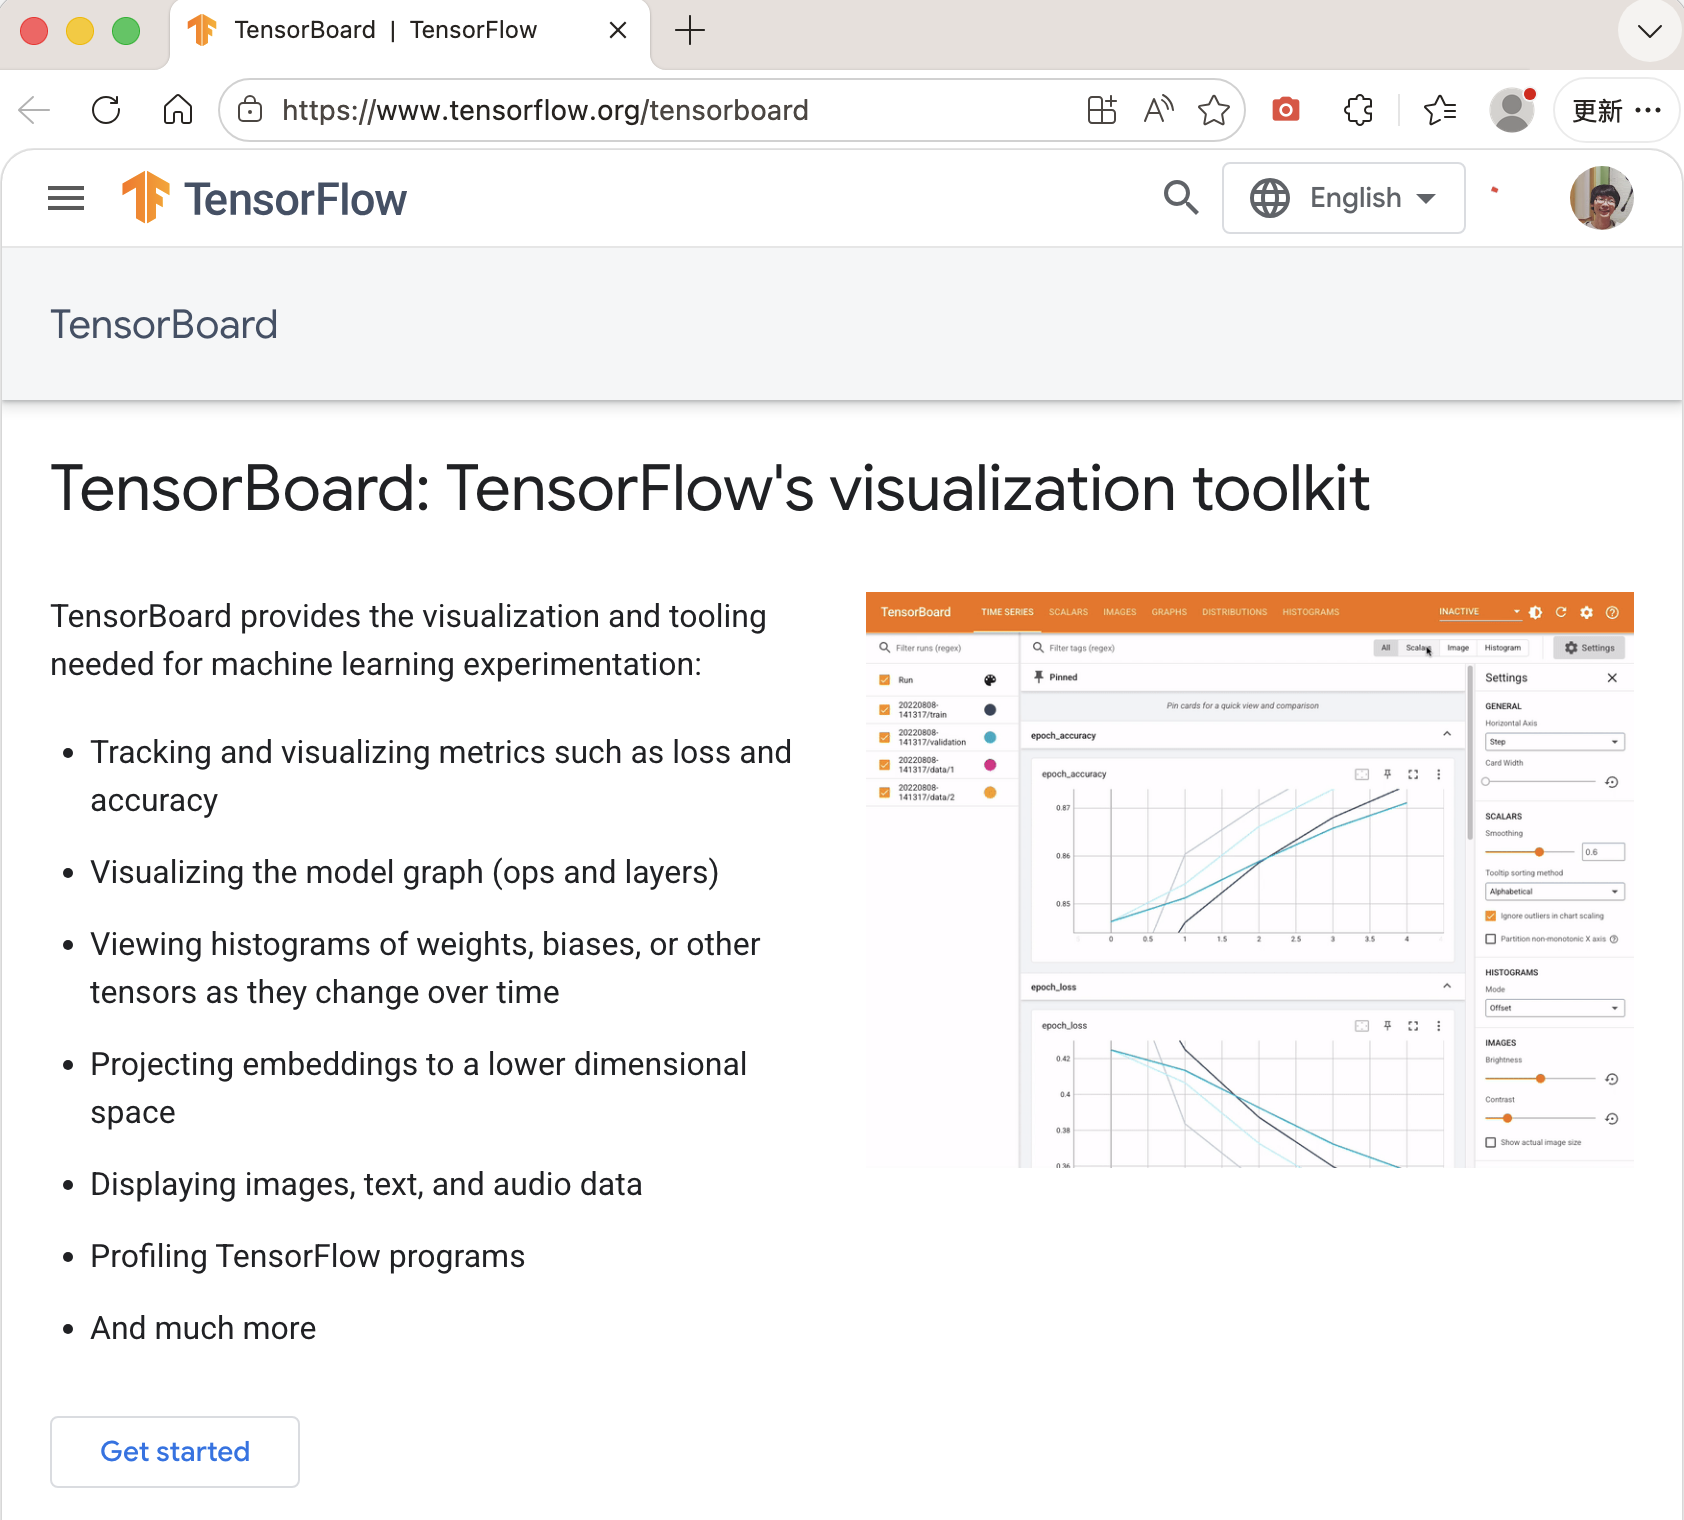Toggle the 141317/validation run checkbox

884,737
